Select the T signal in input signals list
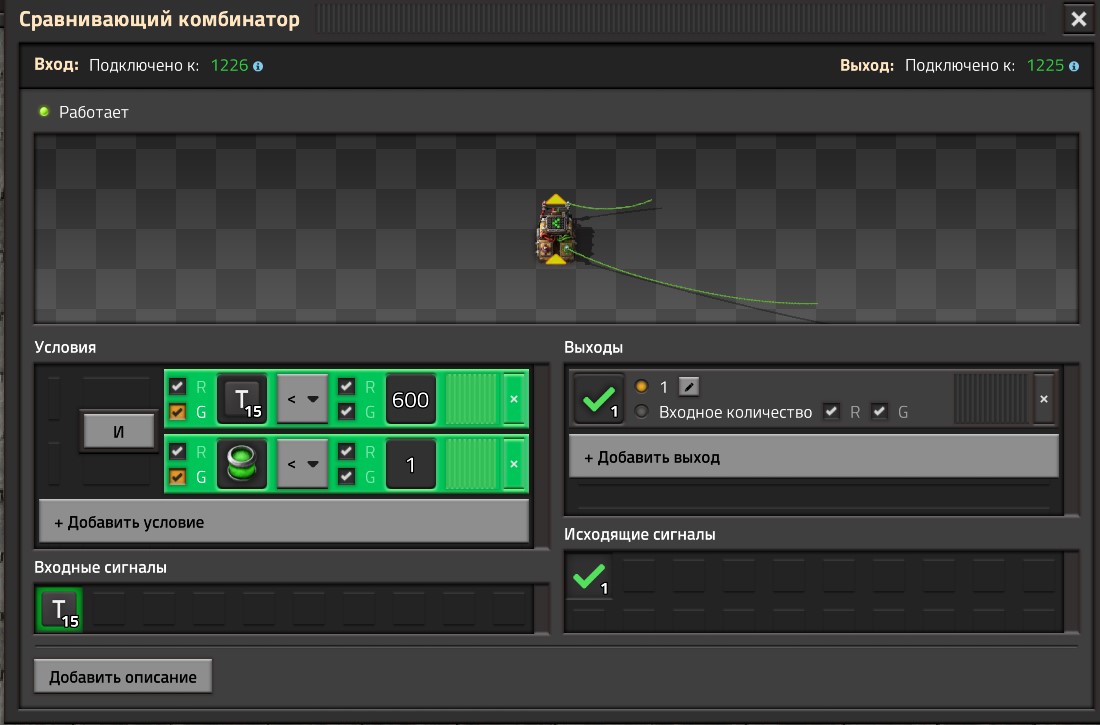 pos(59,609)
